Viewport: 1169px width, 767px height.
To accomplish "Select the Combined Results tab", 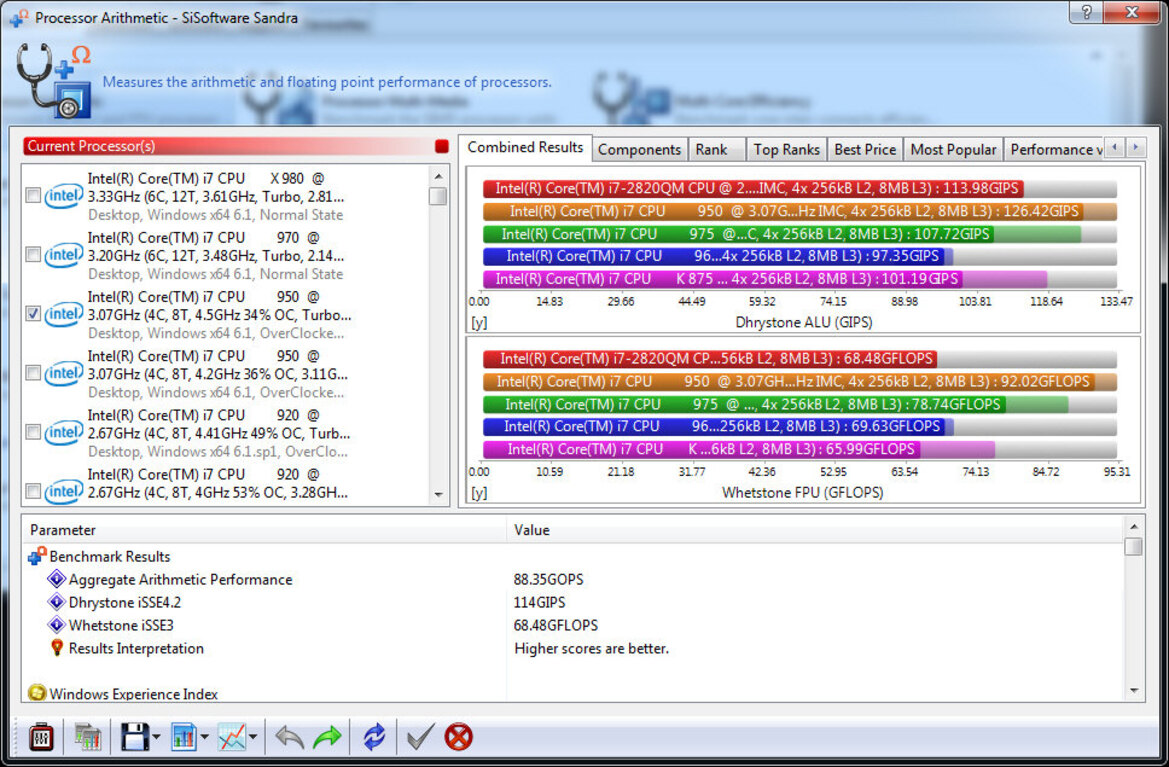I will pos(526,148).
